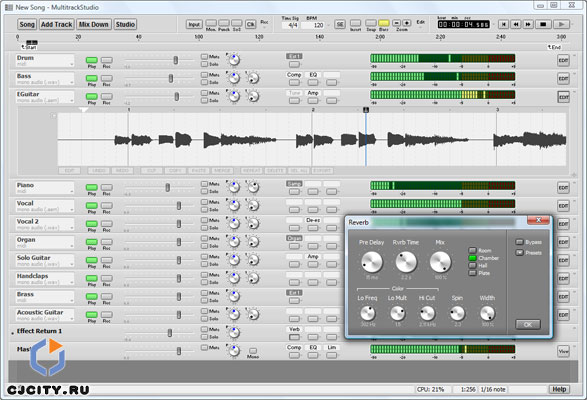
Task: Click the Play transport button
Action: pos(561,24)
